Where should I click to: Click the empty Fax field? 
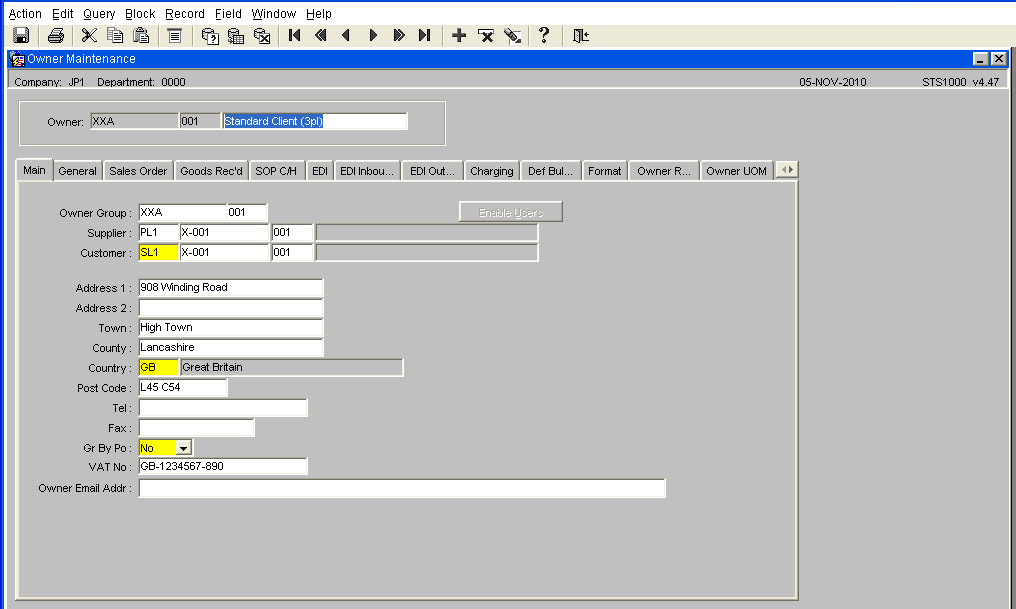click(196, 428)
